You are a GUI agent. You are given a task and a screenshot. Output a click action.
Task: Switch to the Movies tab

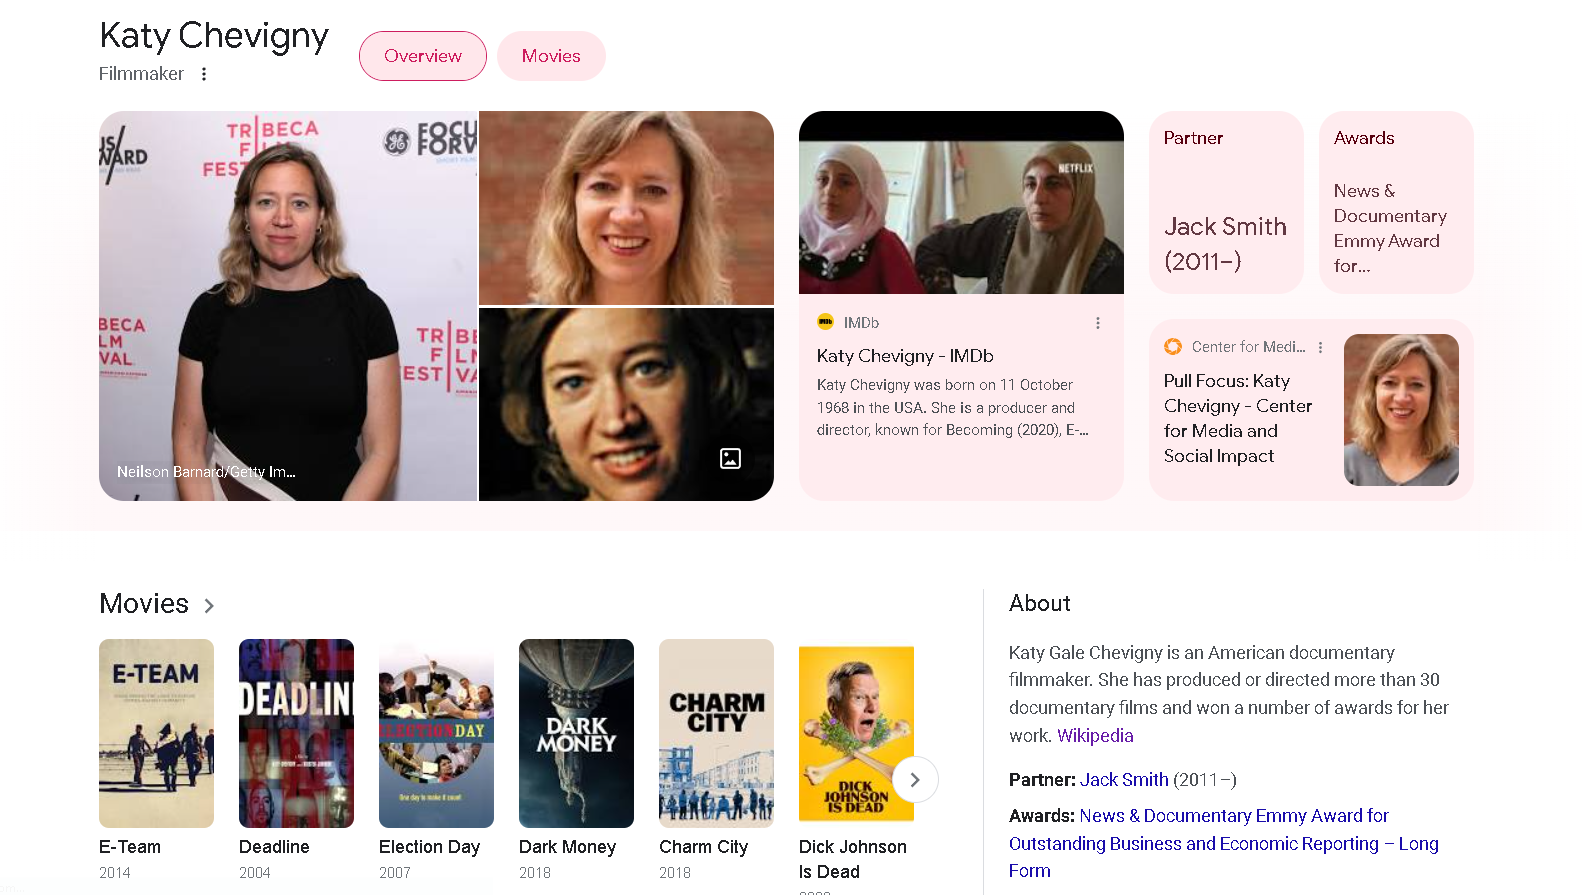tap(551, 56)
